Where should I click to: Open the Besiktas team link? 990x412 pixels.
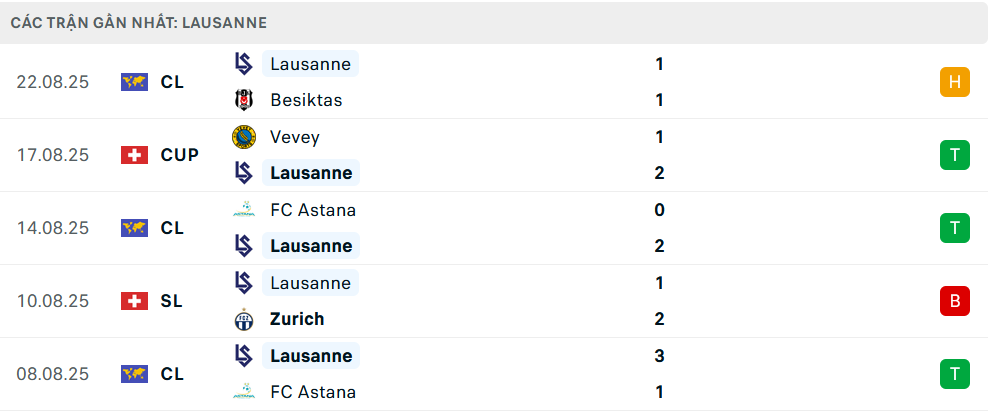pos(306,100)
